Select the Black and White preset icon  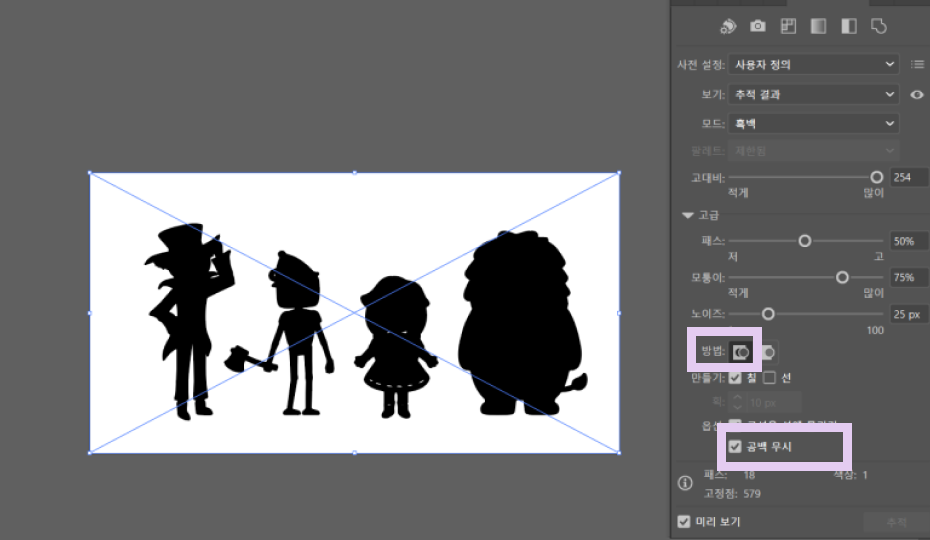coord(849,26)
